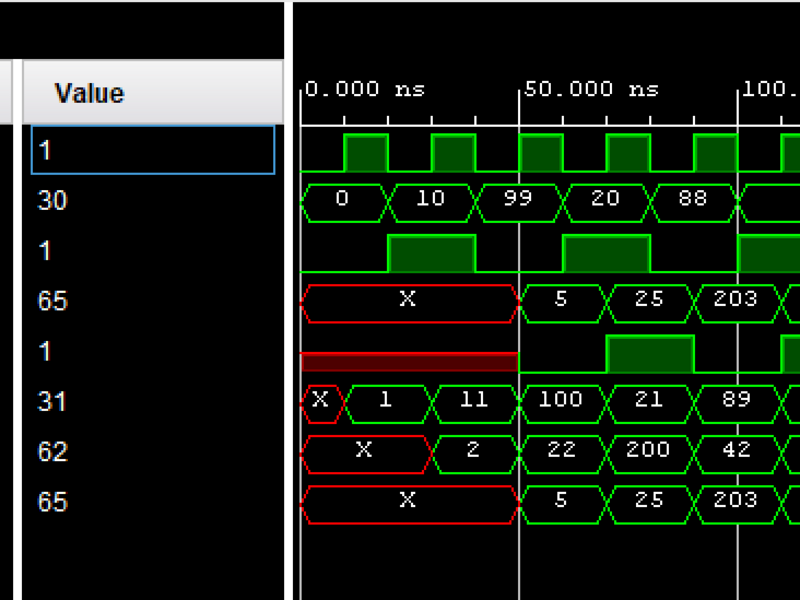This screenshot has width=800, height=600.
Task: Click the solid red undefined signal bar
Action: click(410, 362)
